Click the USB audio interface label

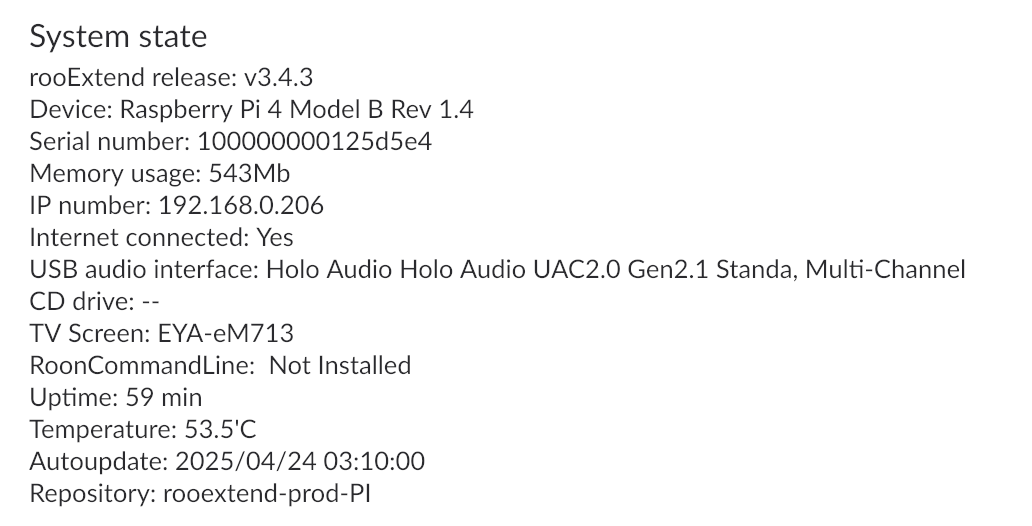pos(145,269)
